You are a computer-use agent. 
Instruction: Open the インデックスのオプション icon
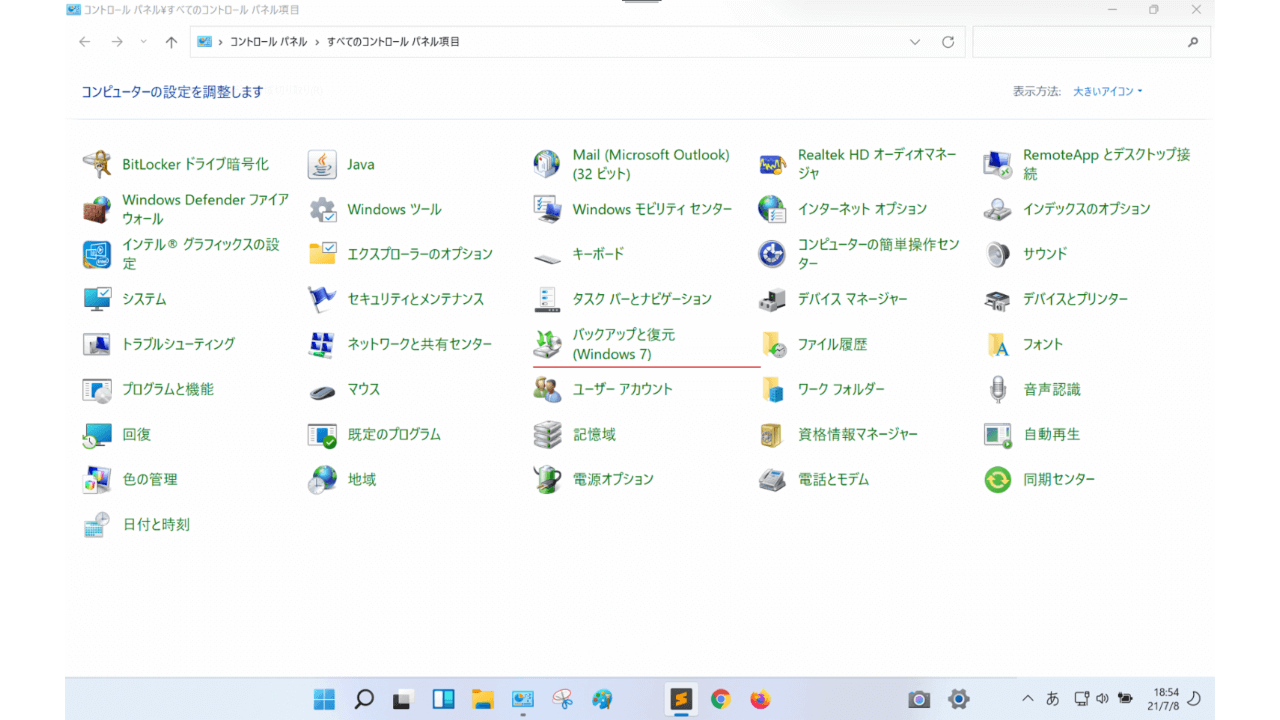pos(998,209)
